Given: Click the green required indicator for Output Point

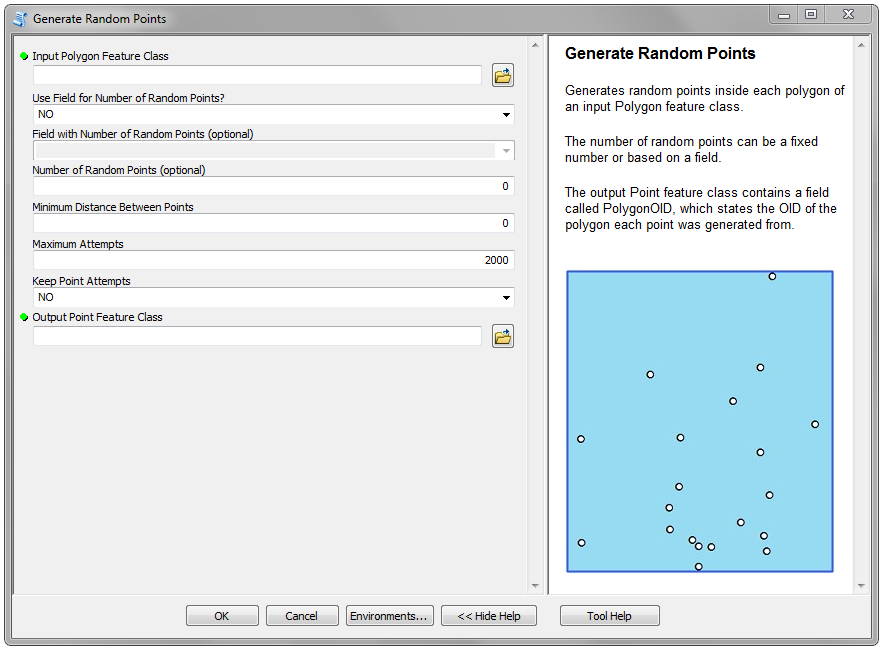Looking at the screenshot, I should [x=24, y=317].
